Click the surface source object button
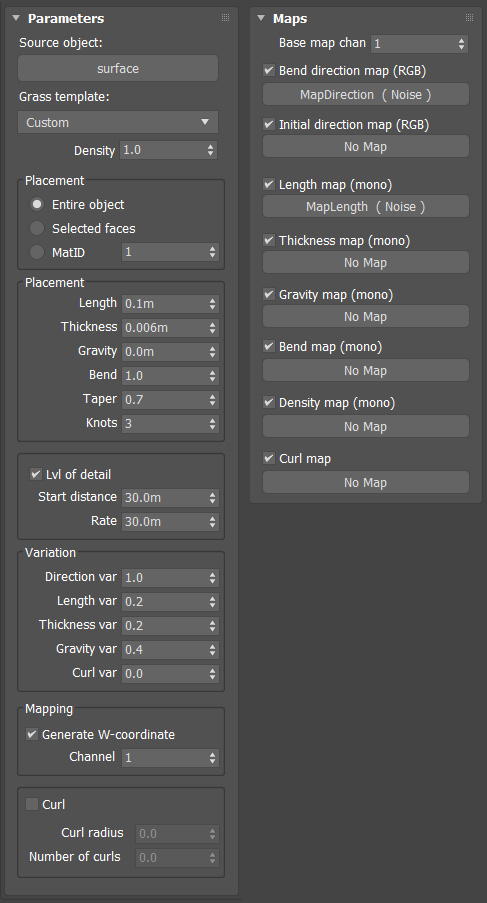Screen dimensions: 487x903 point(118,69)
